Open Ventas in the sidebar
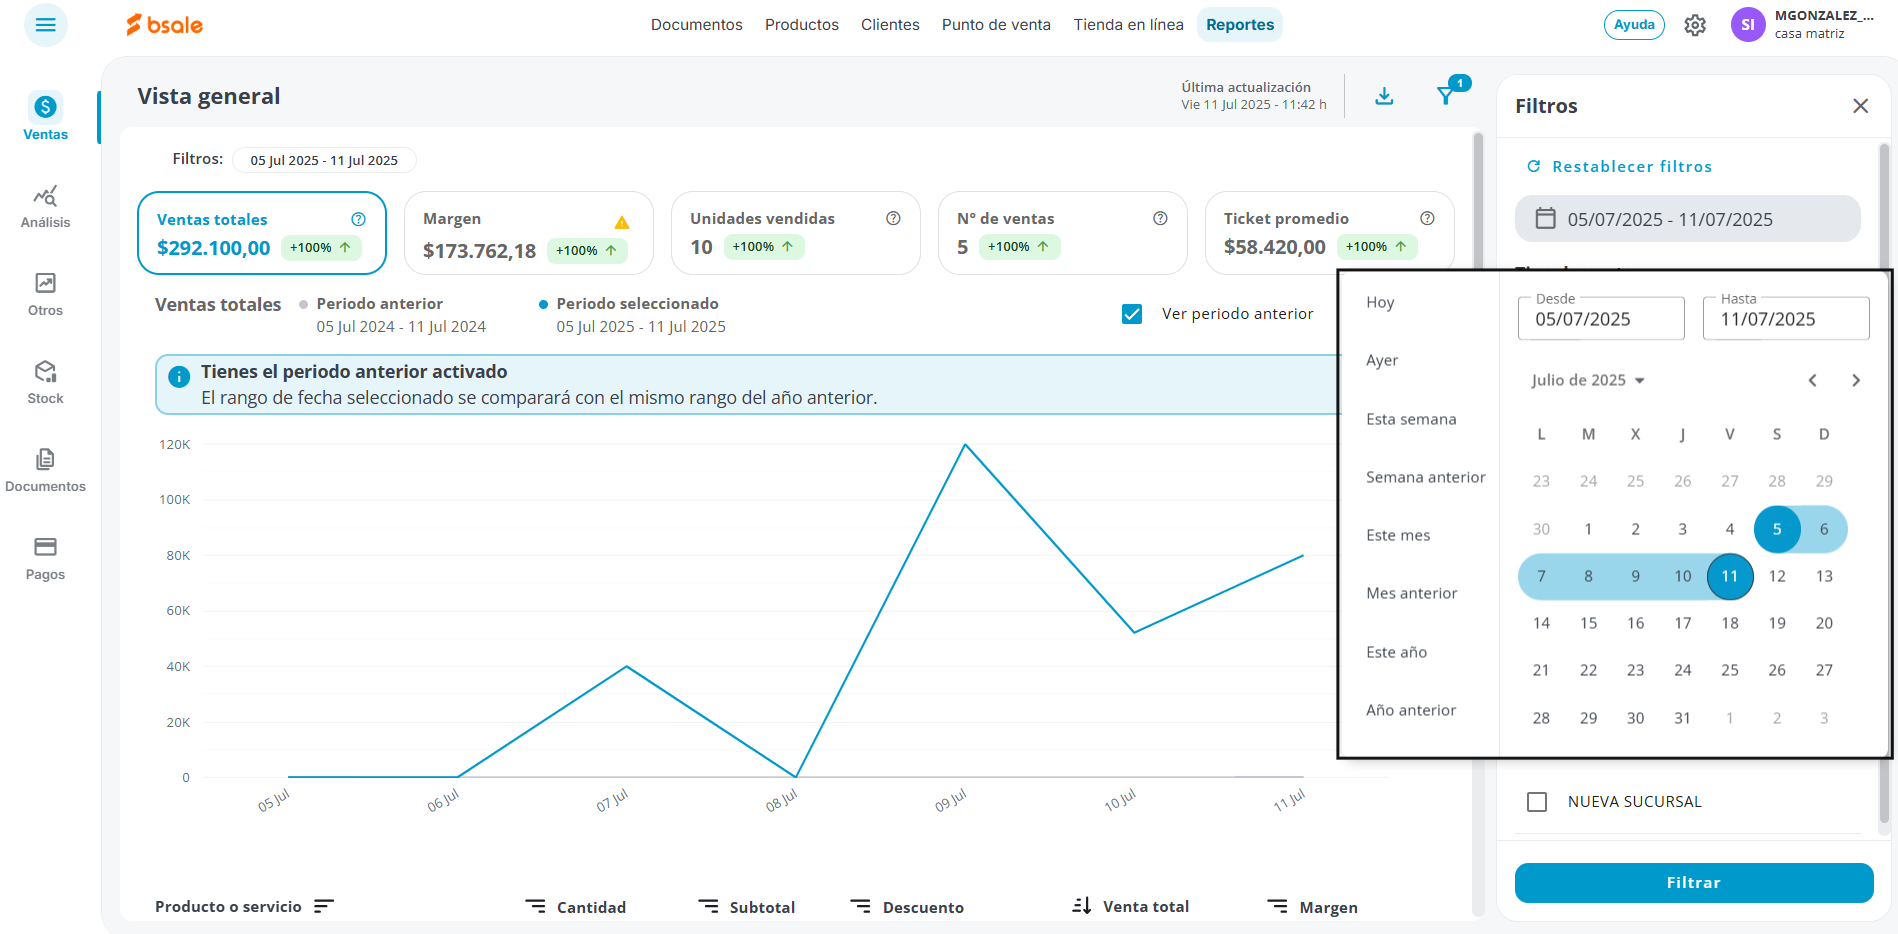Image resolution: width=1898 pixels, height=934 pixels. (x=46, y=118)
